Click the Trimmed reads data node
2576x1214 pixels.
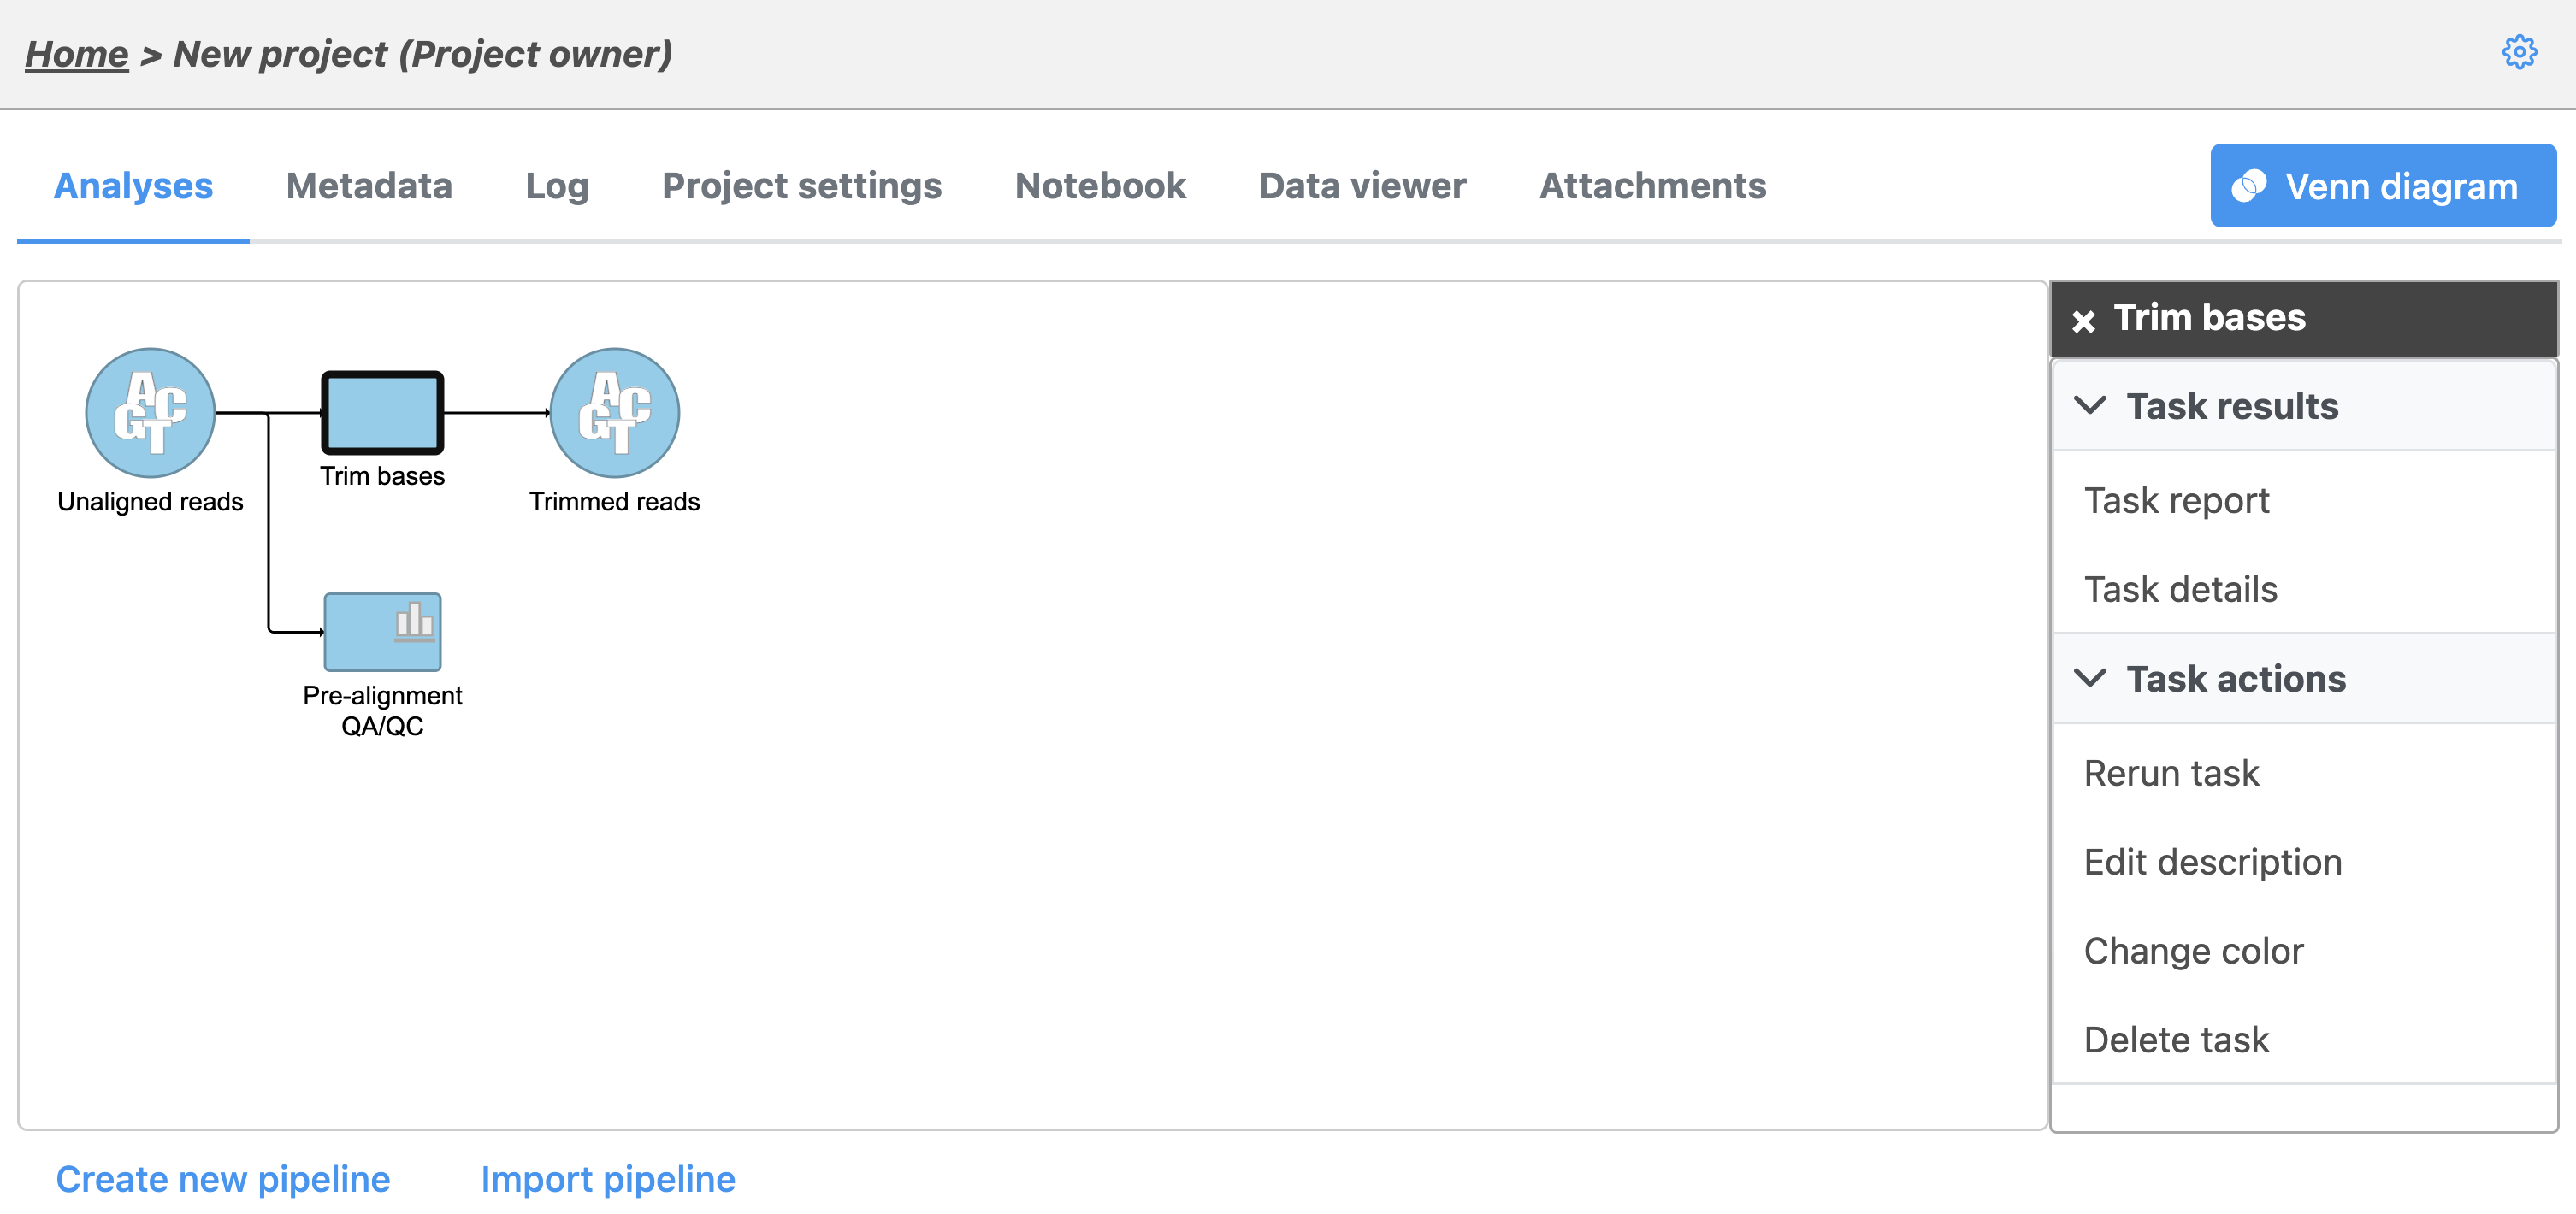(x=614, y=412)
